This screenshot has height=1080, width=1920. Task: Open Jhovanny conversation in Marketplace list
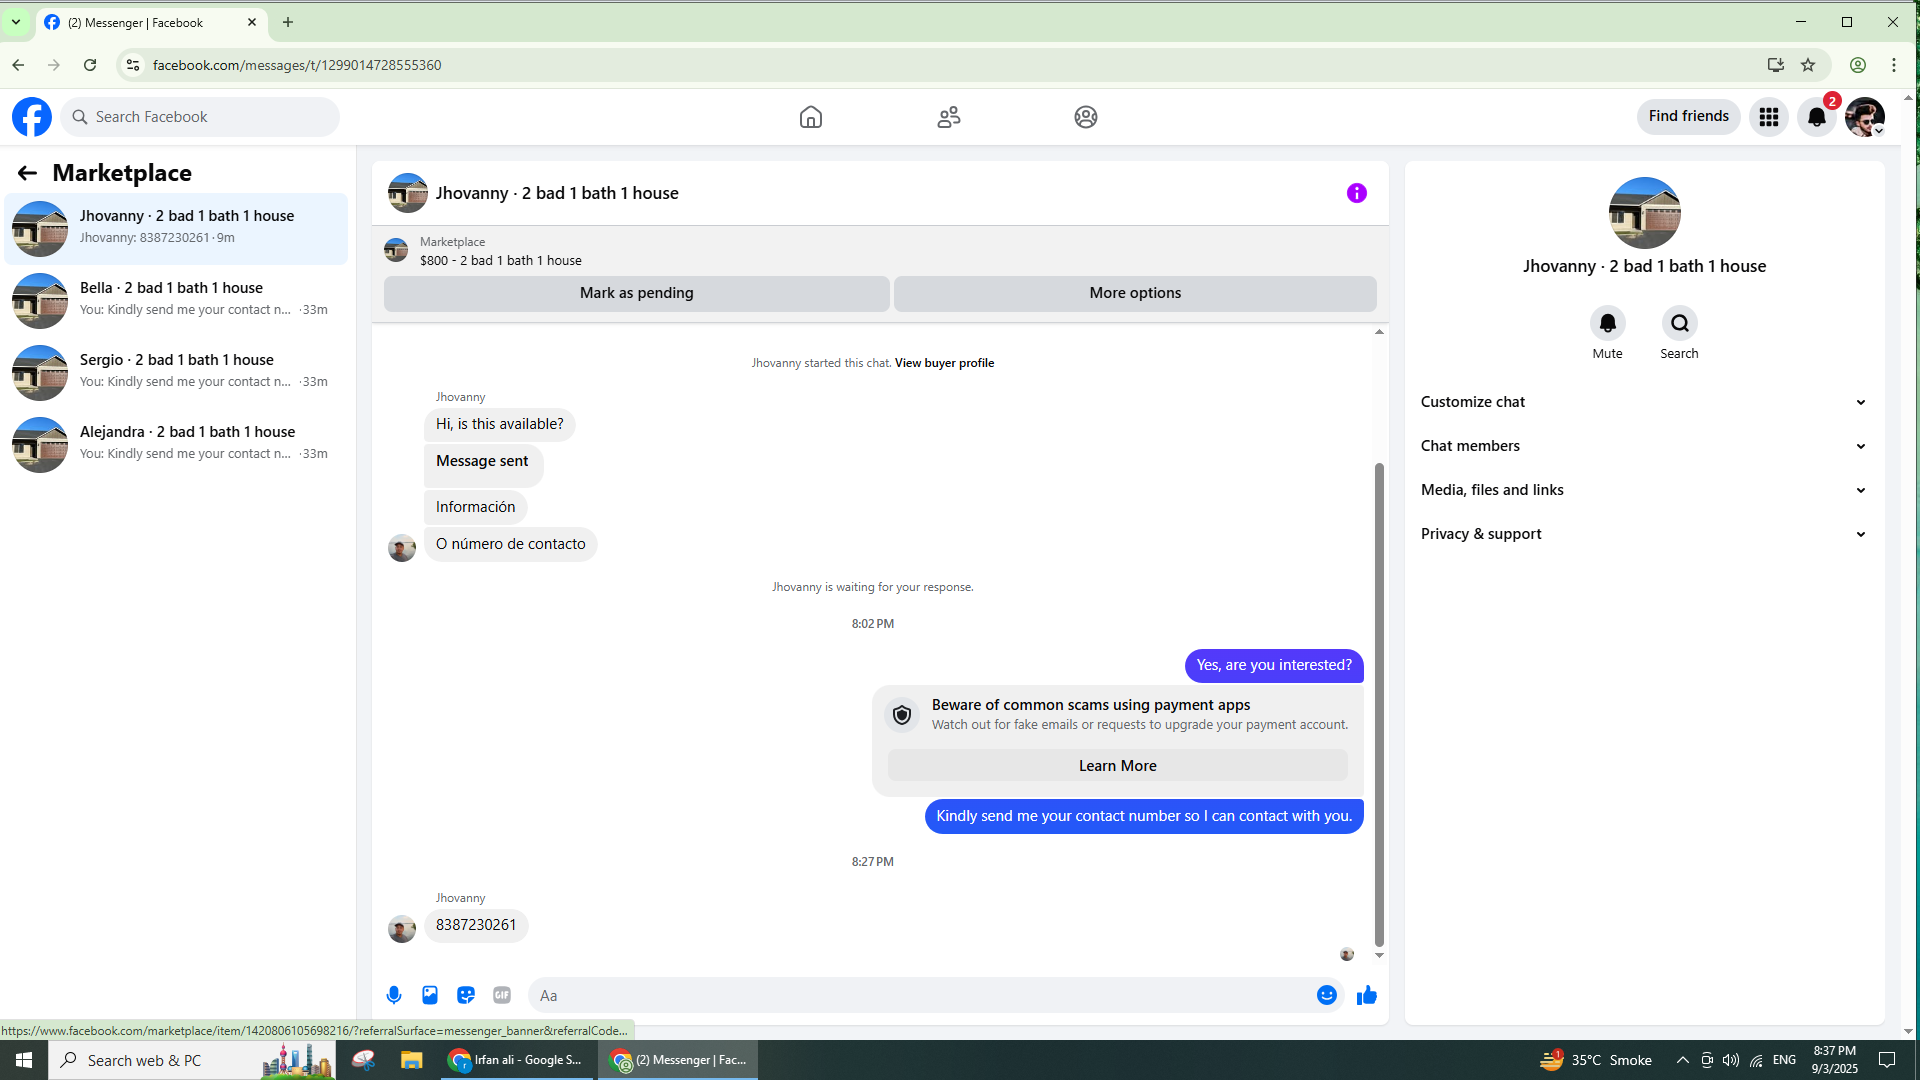click(176, 229)
